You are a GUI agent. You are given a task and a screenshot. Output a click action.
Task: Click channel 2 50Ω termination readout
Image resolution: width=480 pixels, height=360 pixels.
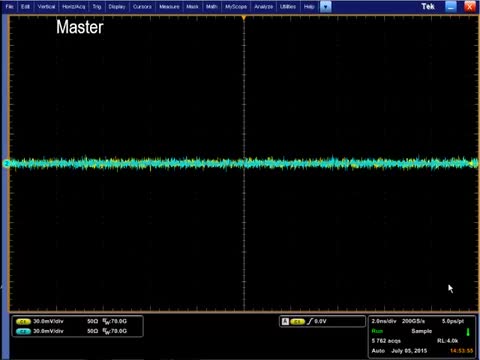click(93, 331)
